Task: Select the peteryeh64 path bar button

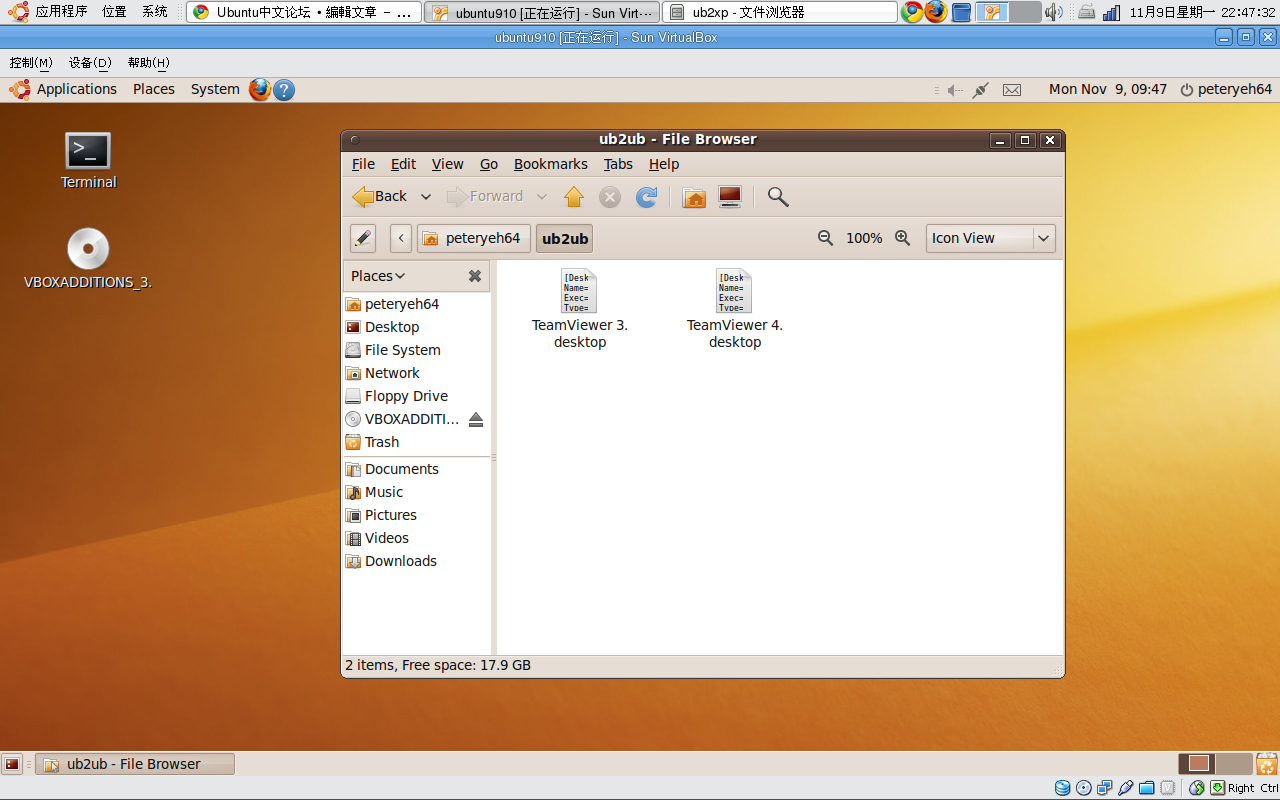Action: [x=473, y=238]
